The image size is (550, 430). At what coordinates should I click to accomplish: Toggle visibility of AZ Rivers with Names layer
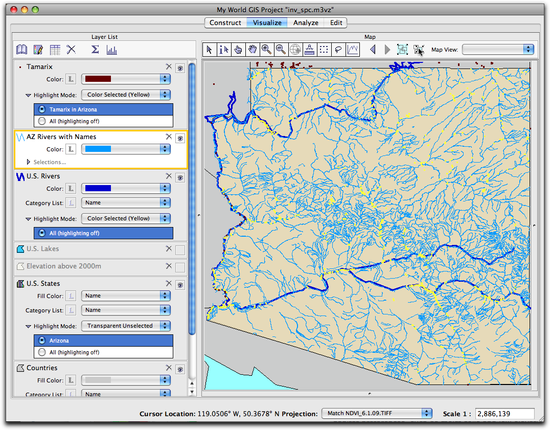click(x=180, y=138)
